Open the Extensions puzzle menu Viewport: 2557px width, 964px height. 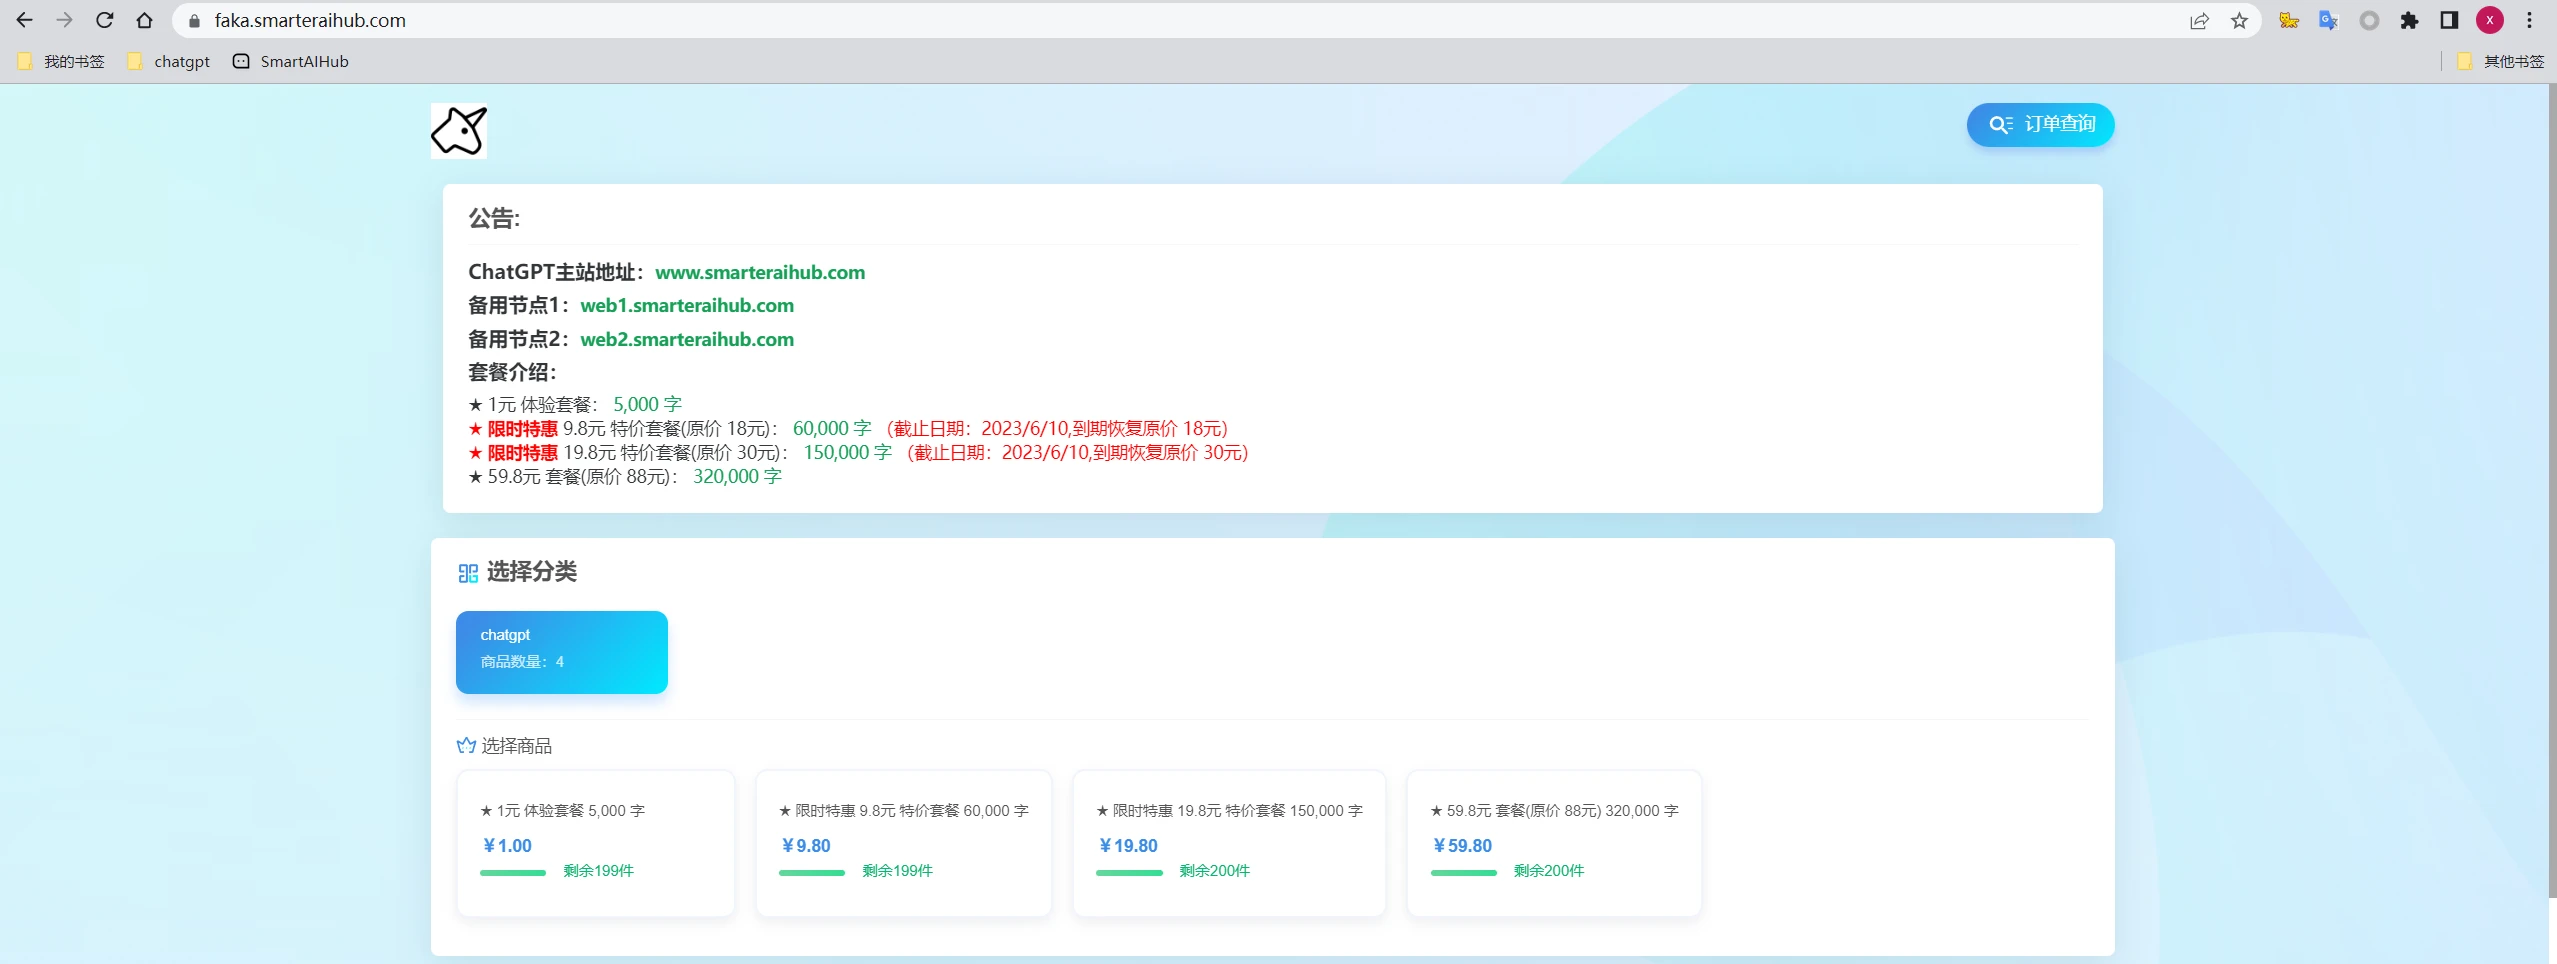click(2409, 20)
